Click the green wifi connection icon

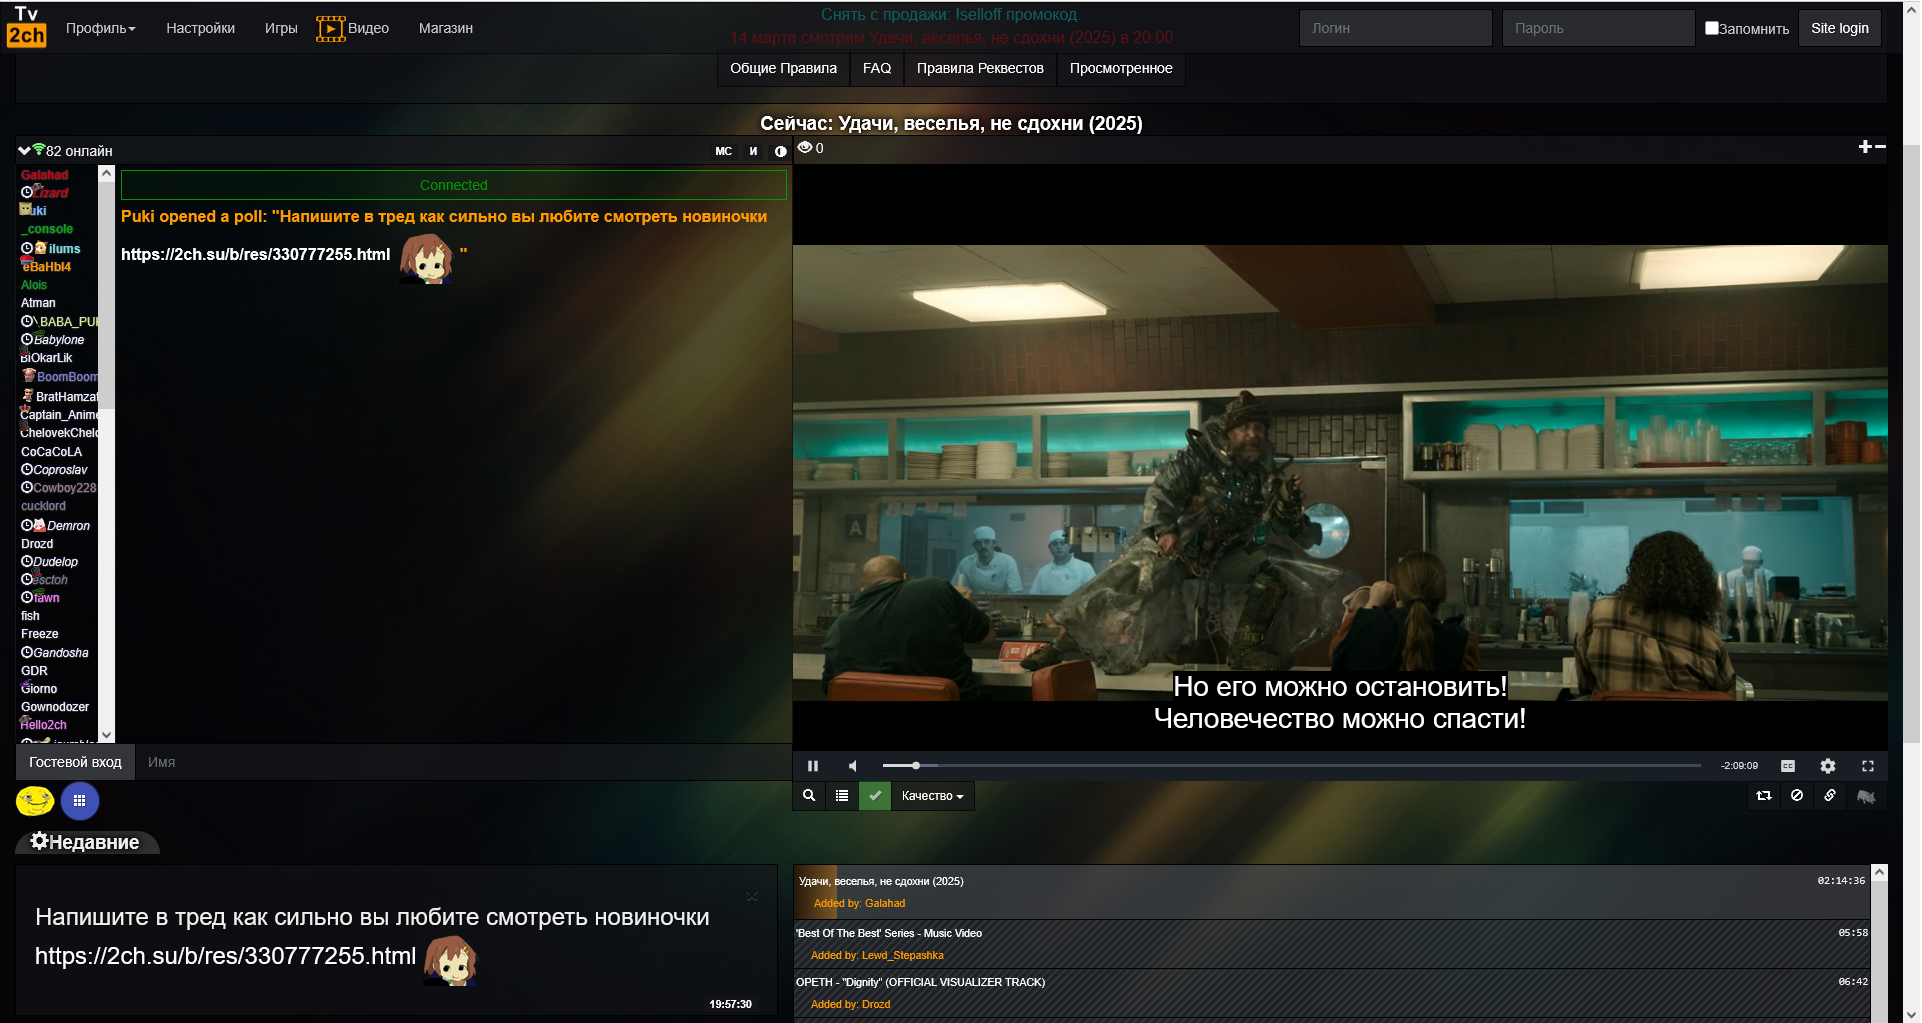[x=39, y=150]
